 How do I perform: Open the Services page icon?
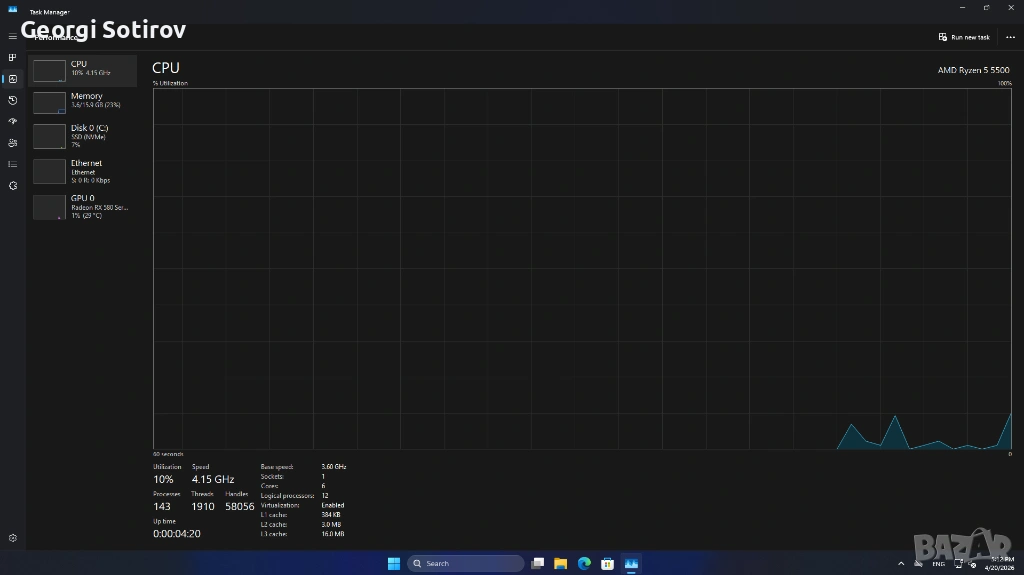tap(12, 186)
